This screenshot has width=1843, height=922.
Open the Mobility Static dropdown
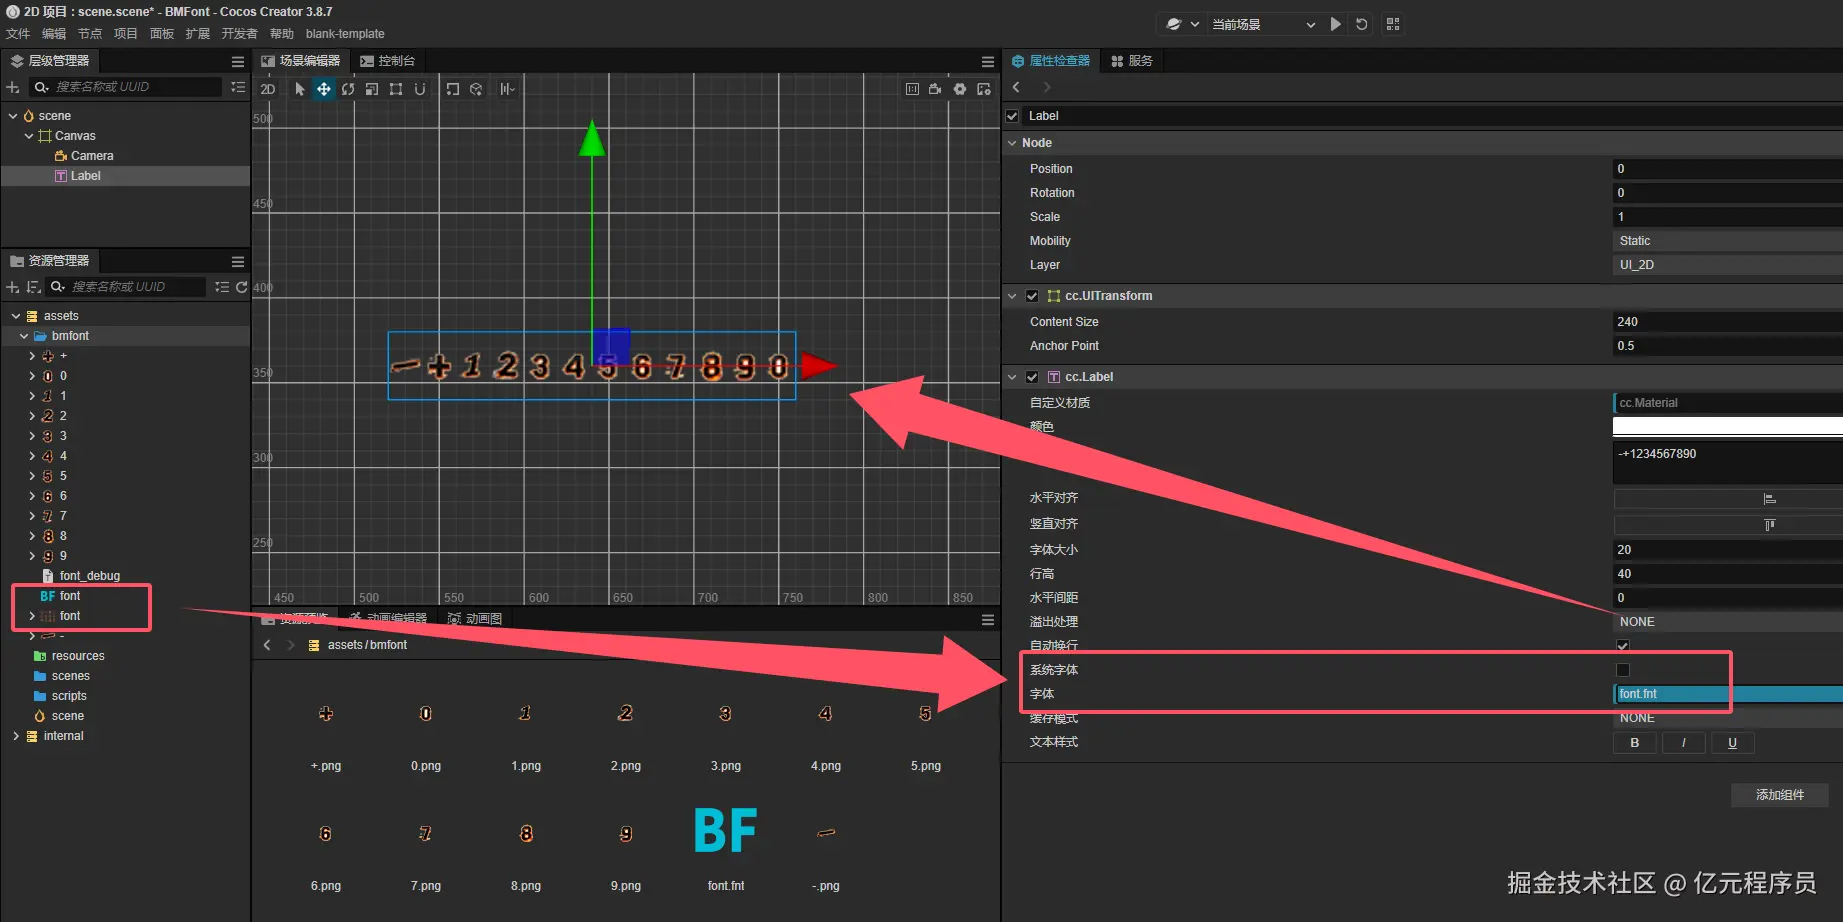1727,241
